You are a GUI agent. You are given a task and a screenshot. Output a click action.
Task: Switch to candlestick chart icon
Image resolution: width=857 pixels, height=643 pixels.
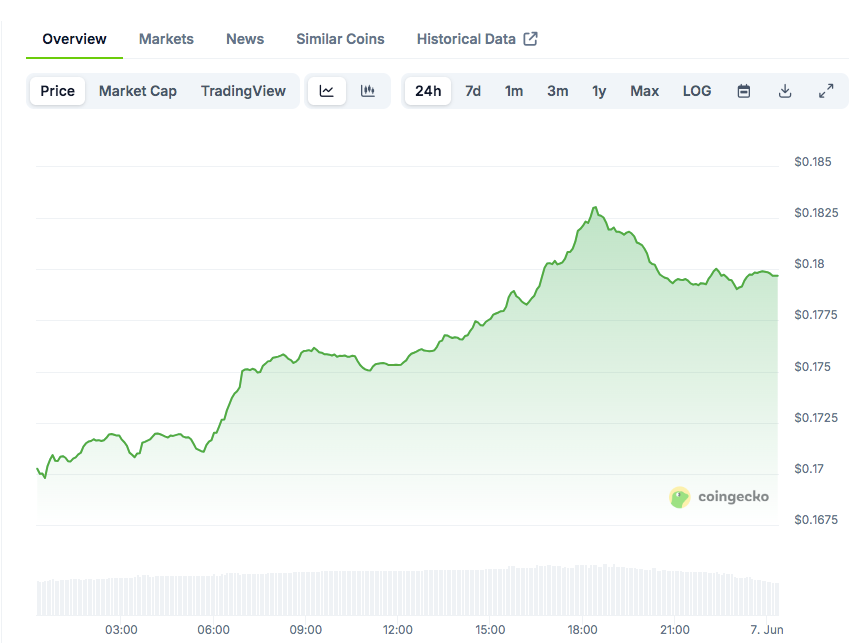(x=368, y=91)
